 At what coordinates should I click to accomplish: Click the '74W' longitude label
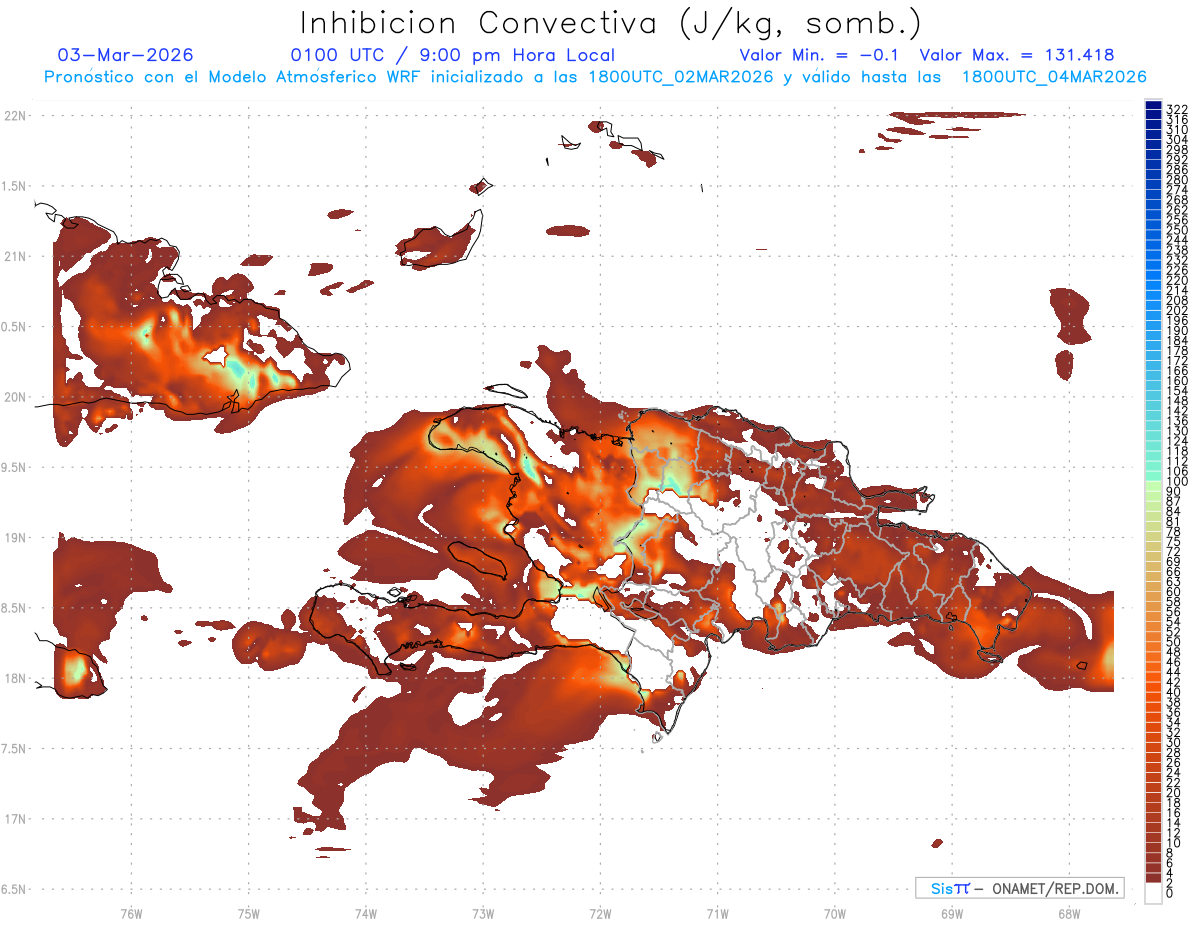point(365,913)
